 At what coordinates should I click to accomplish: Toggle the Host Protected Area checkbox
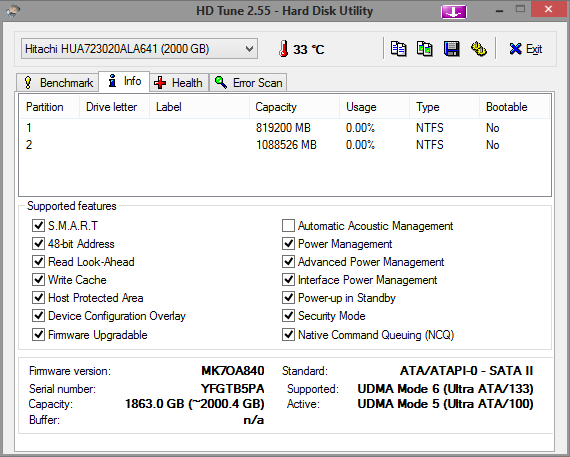(38, 297)
